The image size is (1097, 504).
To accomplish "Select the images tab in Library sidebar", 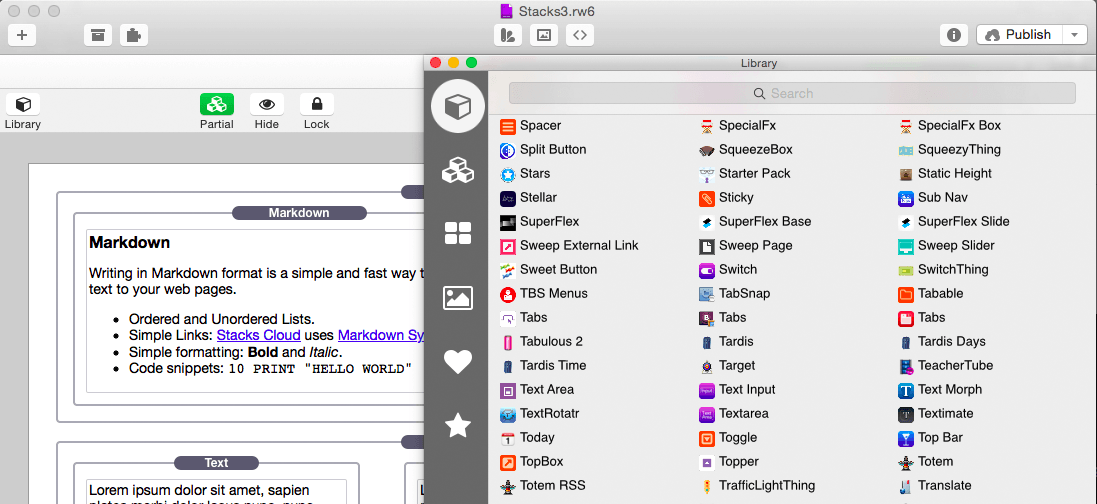I will [x=458, y=298].
